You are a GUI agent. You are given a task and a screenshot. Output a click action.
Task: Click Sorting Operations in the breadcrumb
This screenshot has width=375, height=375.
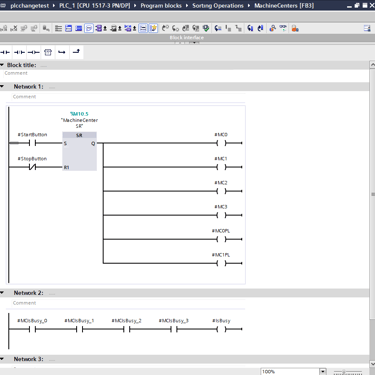pos(218,6)
